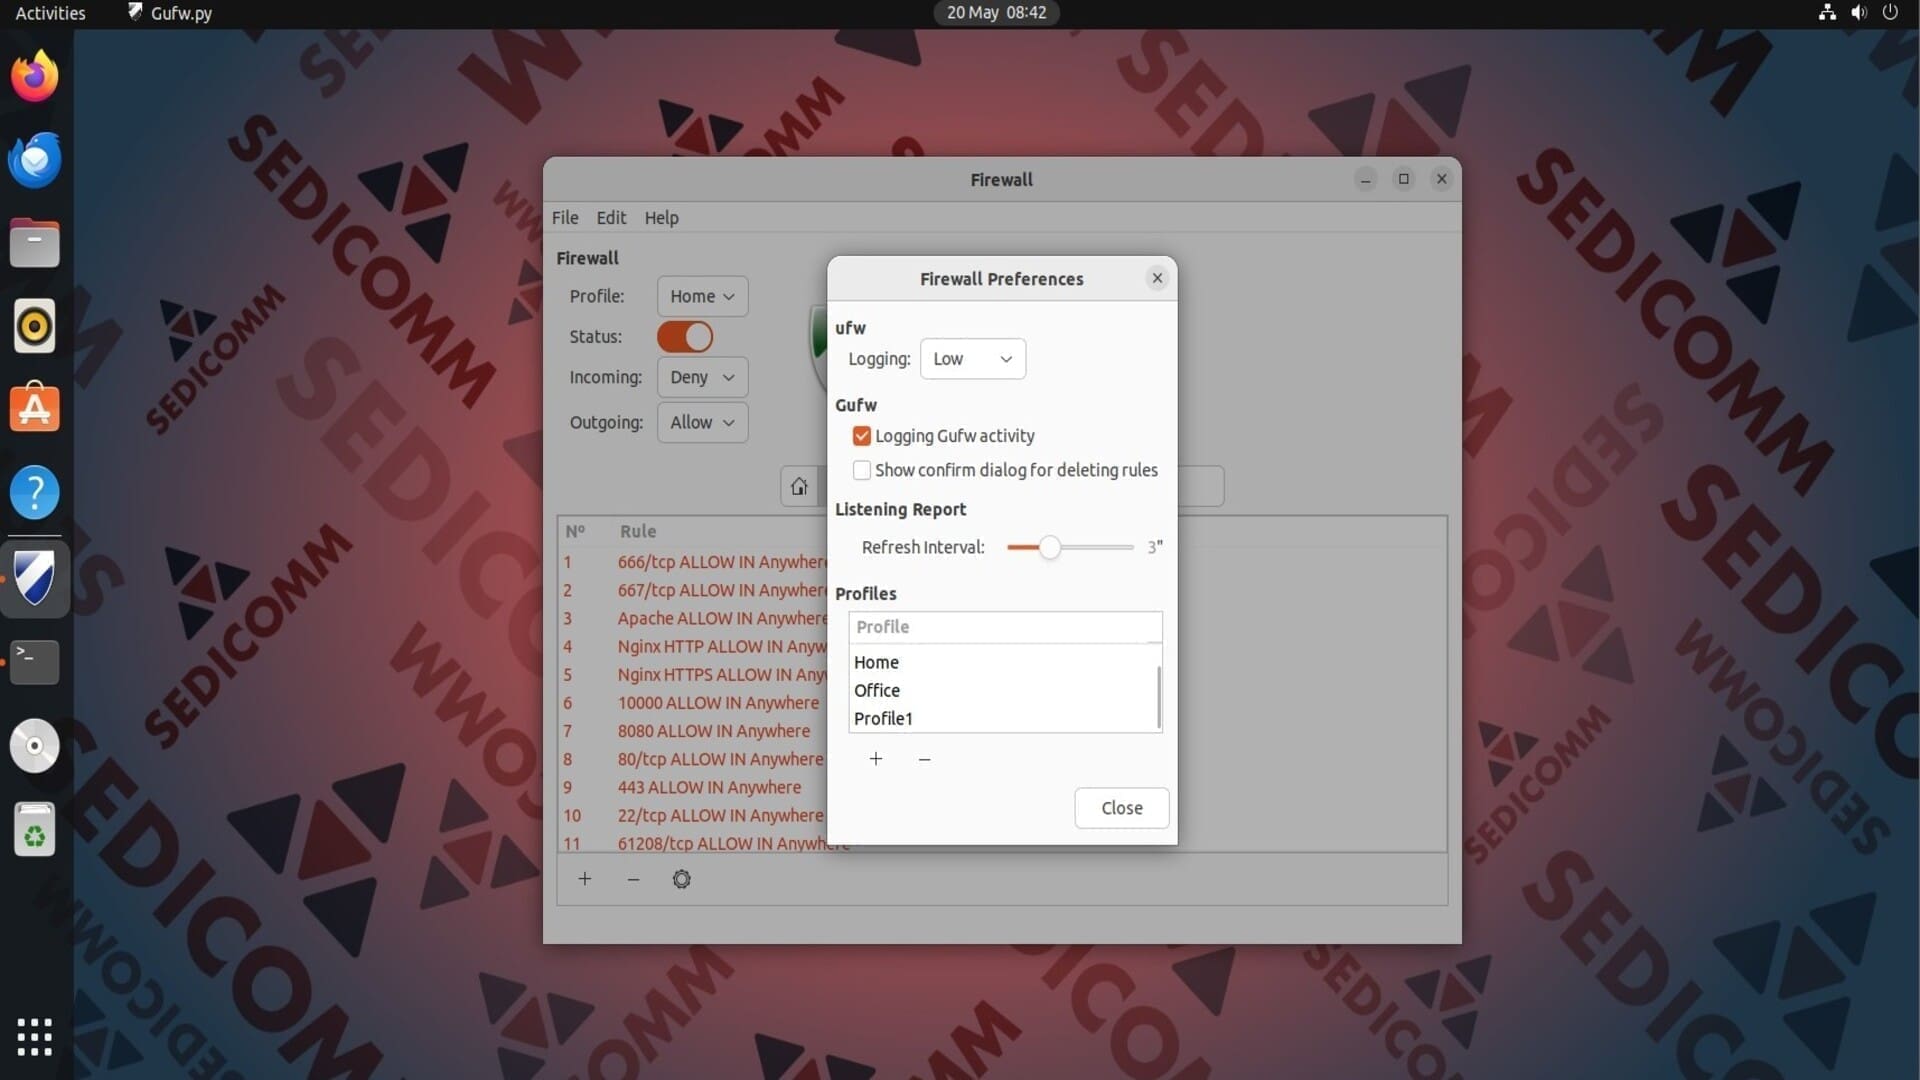Click the Refresh Interval slider handle

pos(1049,547)
